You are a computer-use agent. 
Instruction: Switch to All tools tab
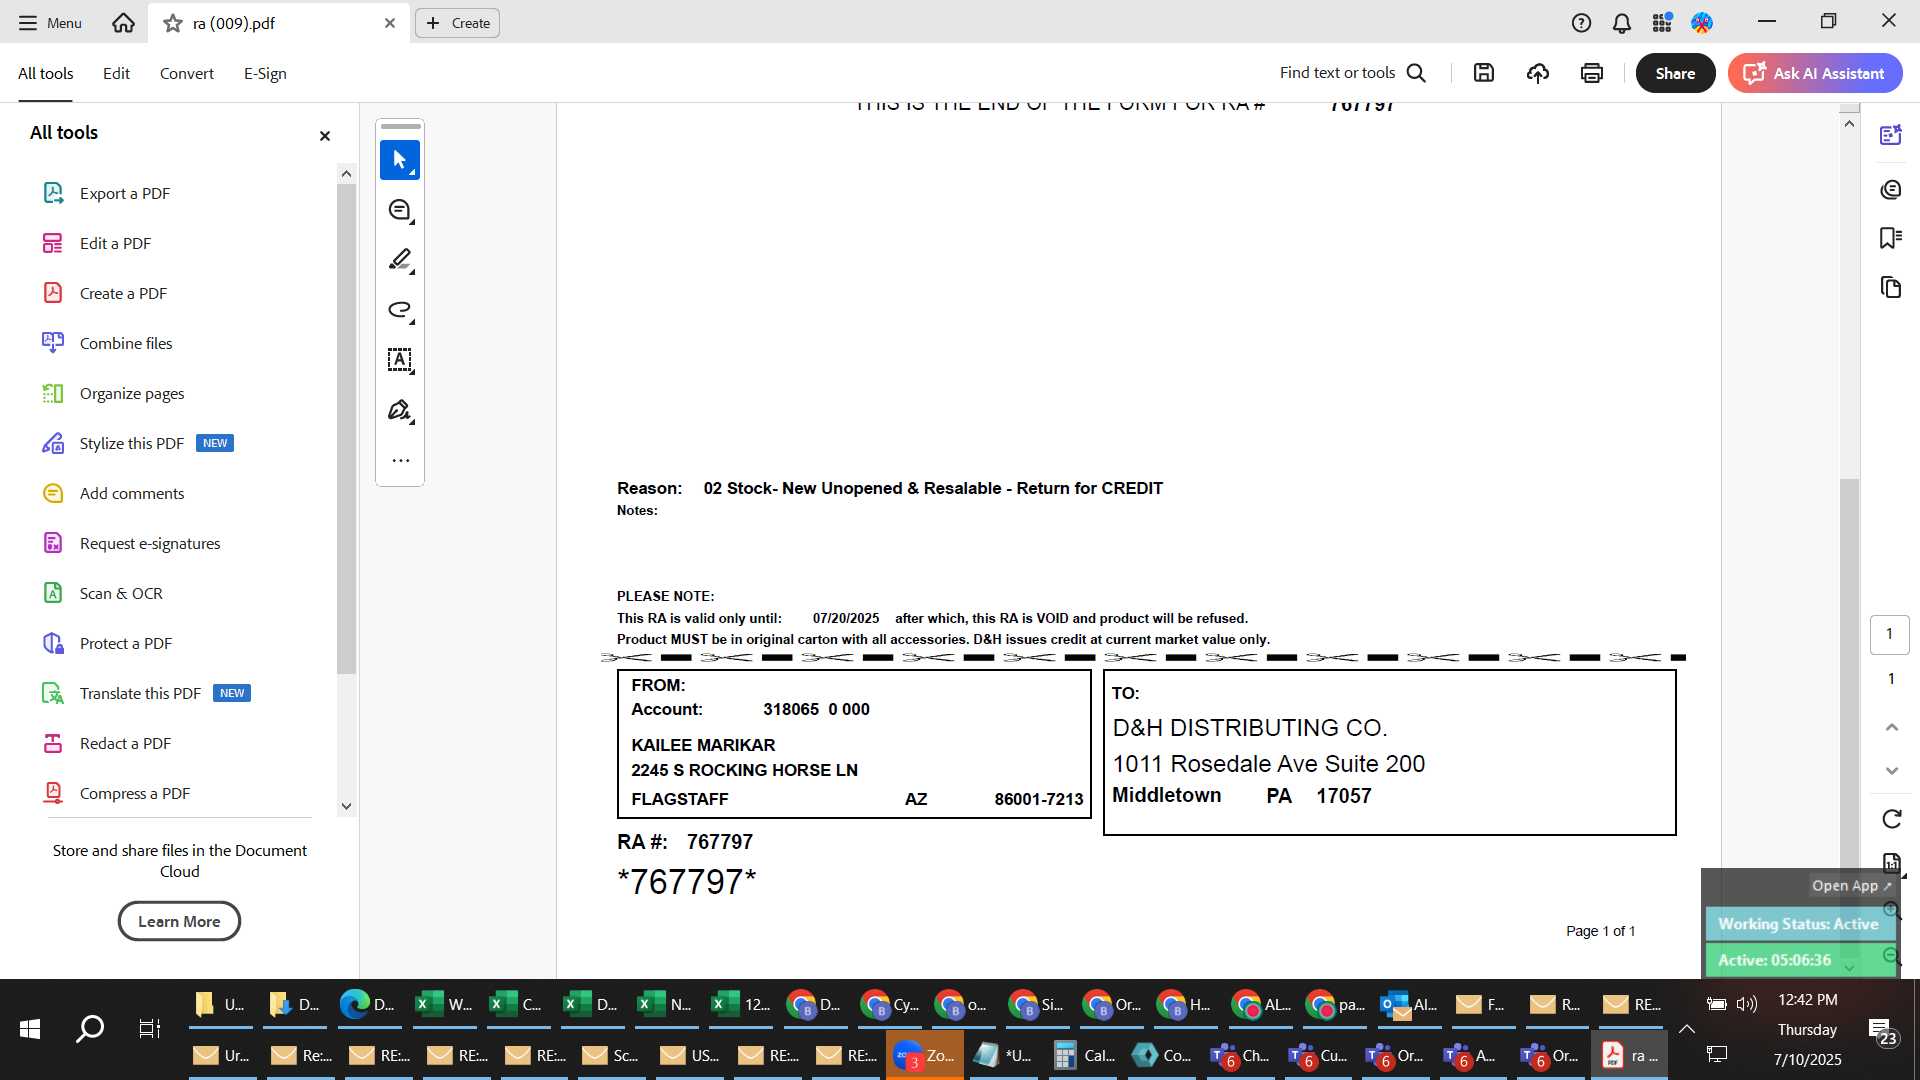click(x=45, y=73)
